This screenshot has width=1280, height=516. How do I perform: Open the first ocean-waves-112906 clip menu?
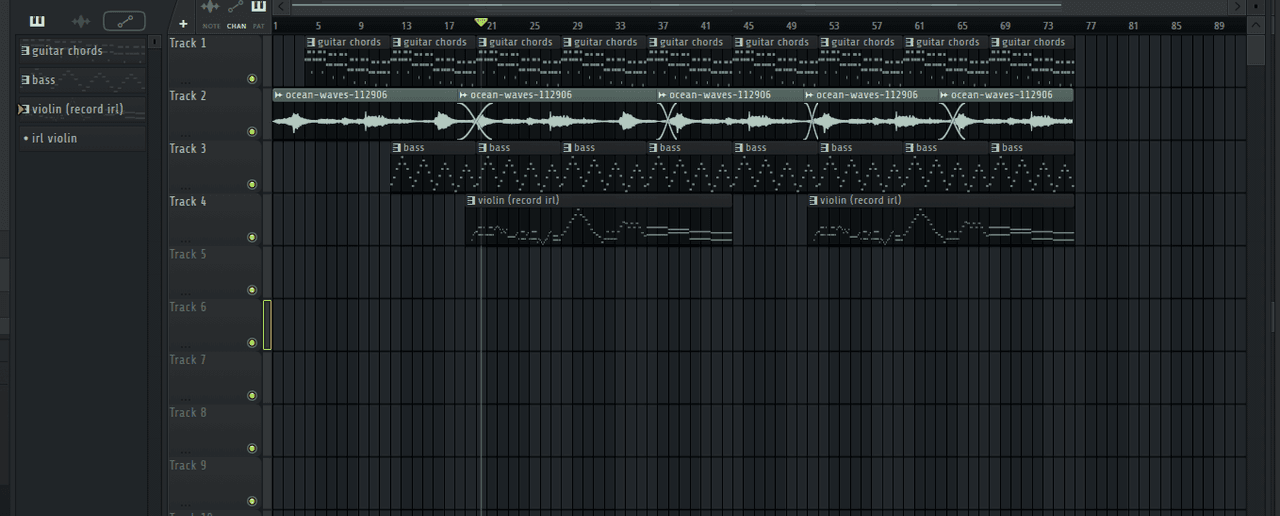pos(278,95)
